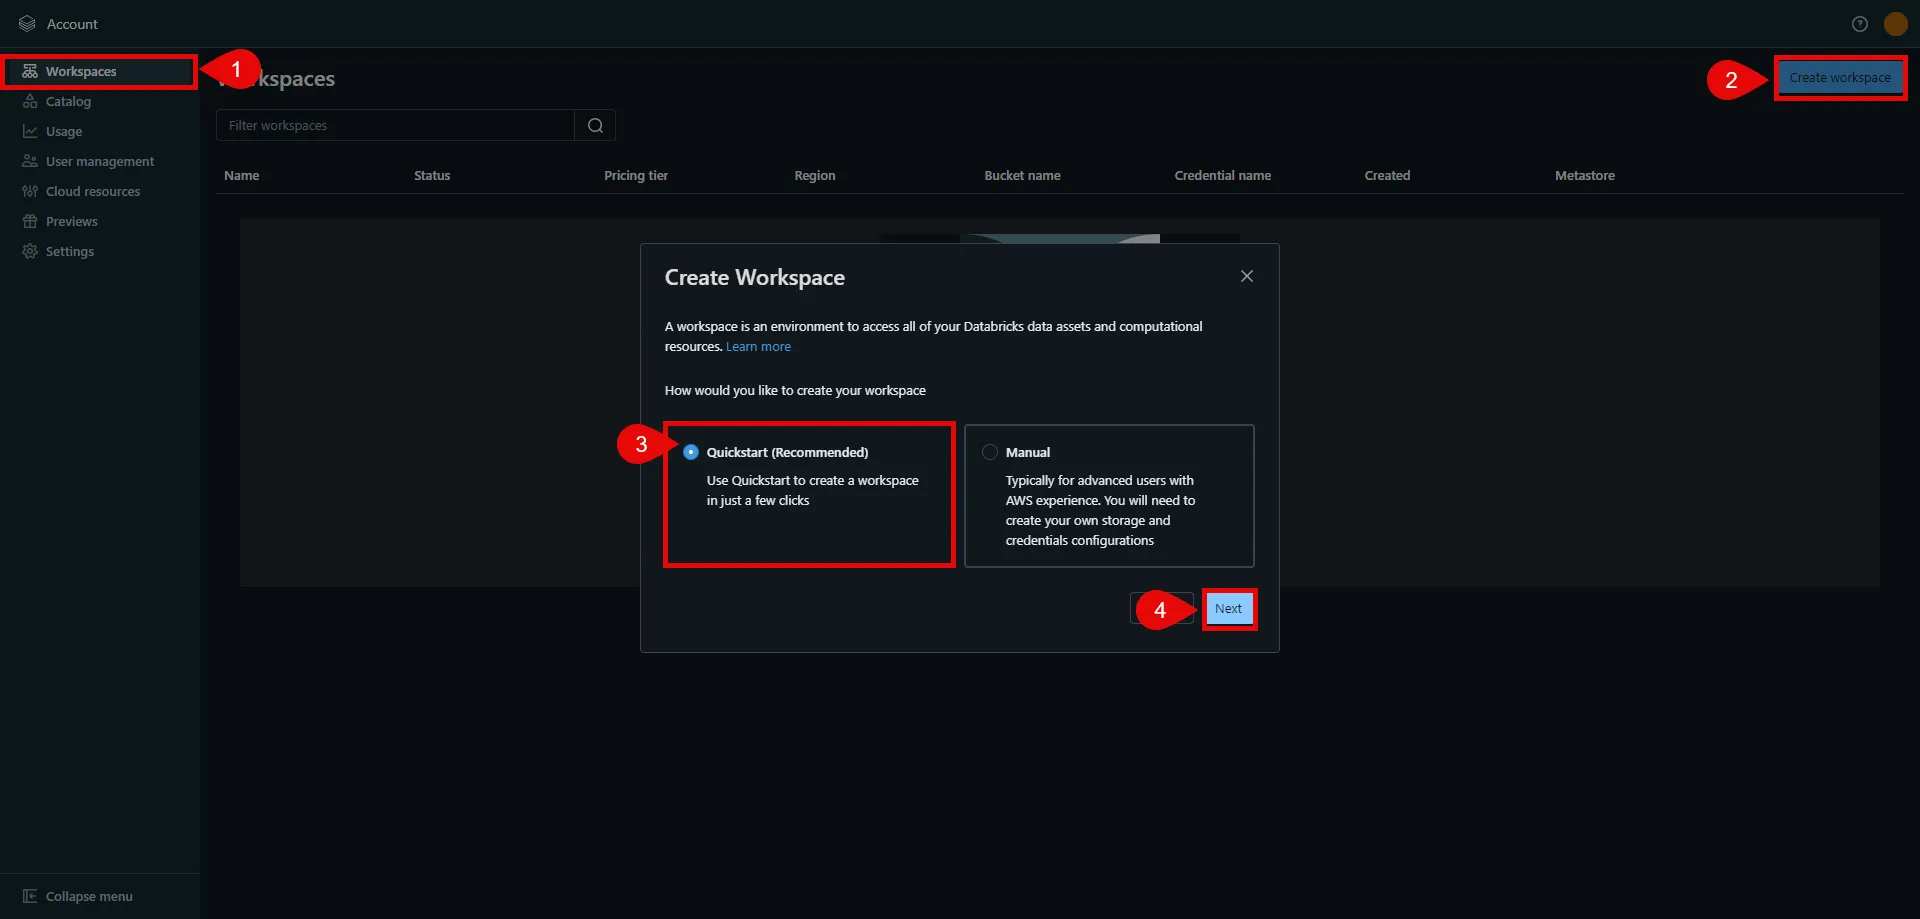Click the Usage chart icon

(29, 131)
